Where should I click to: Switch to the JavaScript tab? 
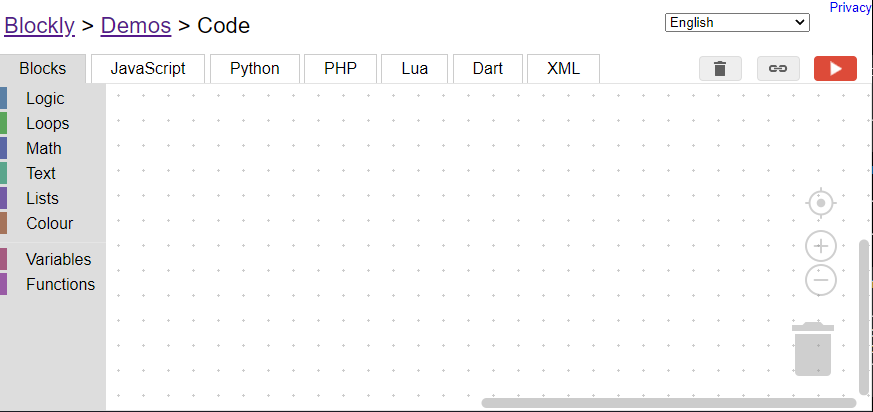[148, 69]
